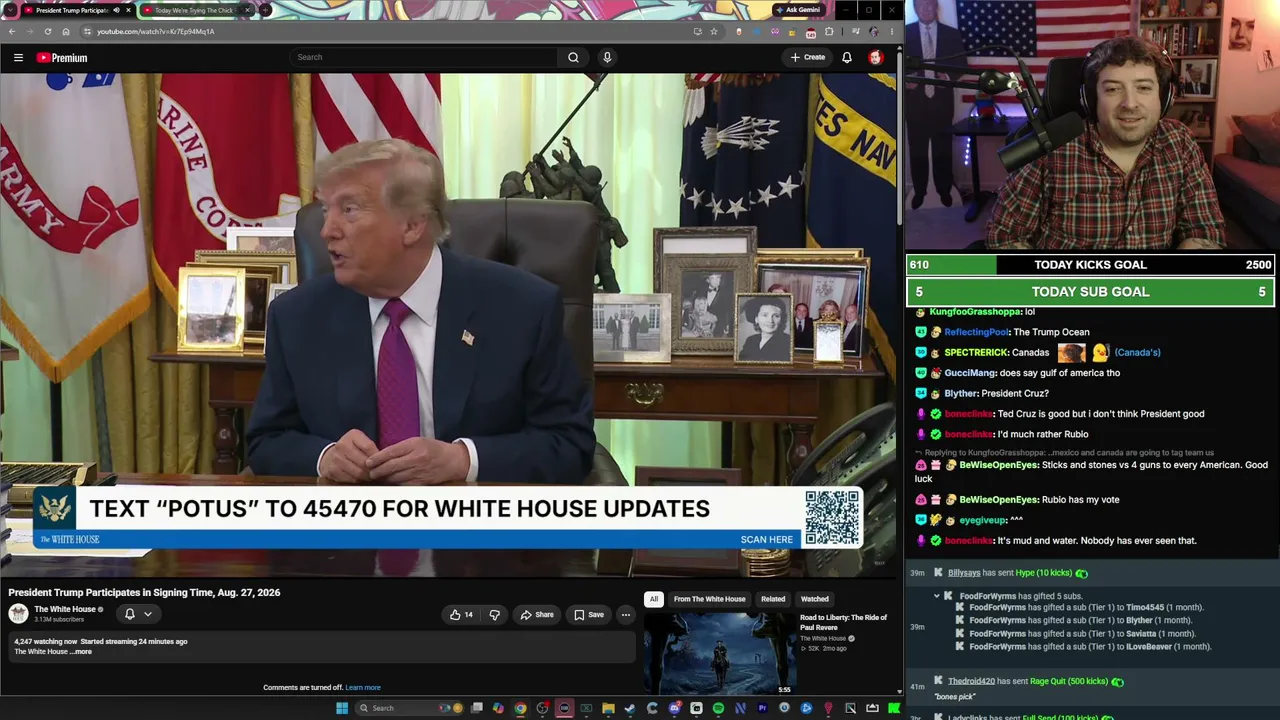
Task: Open the Road to Liberty video thumbnail
Action: [720, 653]
